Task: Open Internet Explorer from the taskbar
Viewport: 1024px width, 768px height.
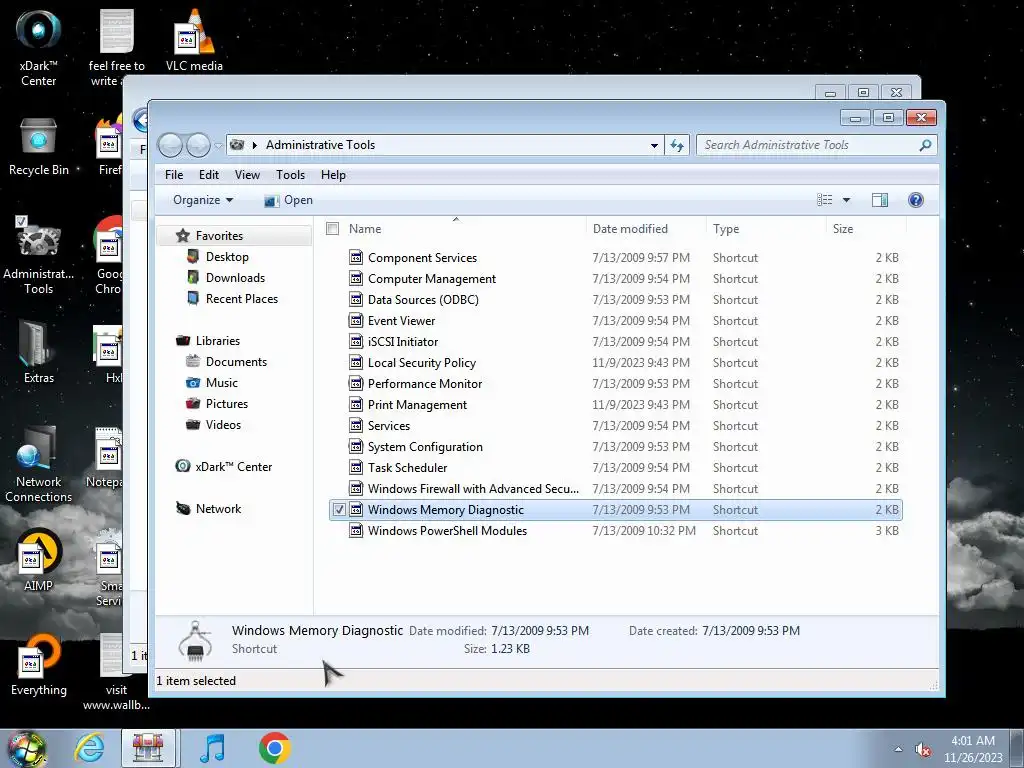Action: point(89,748)
